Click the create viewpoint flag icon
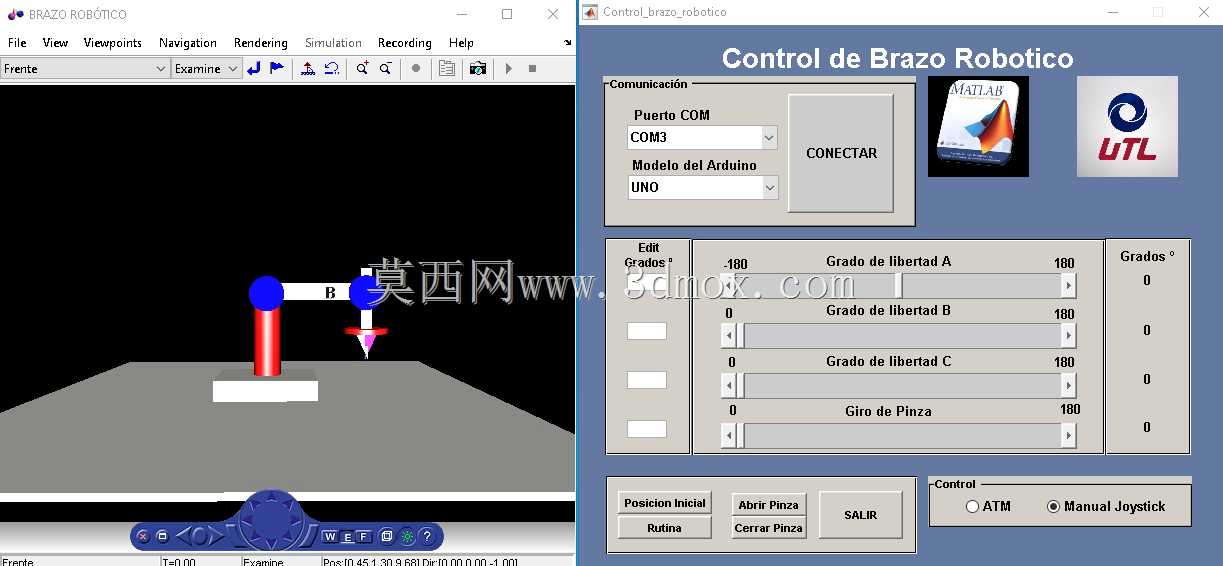 [x=277, y=68]
